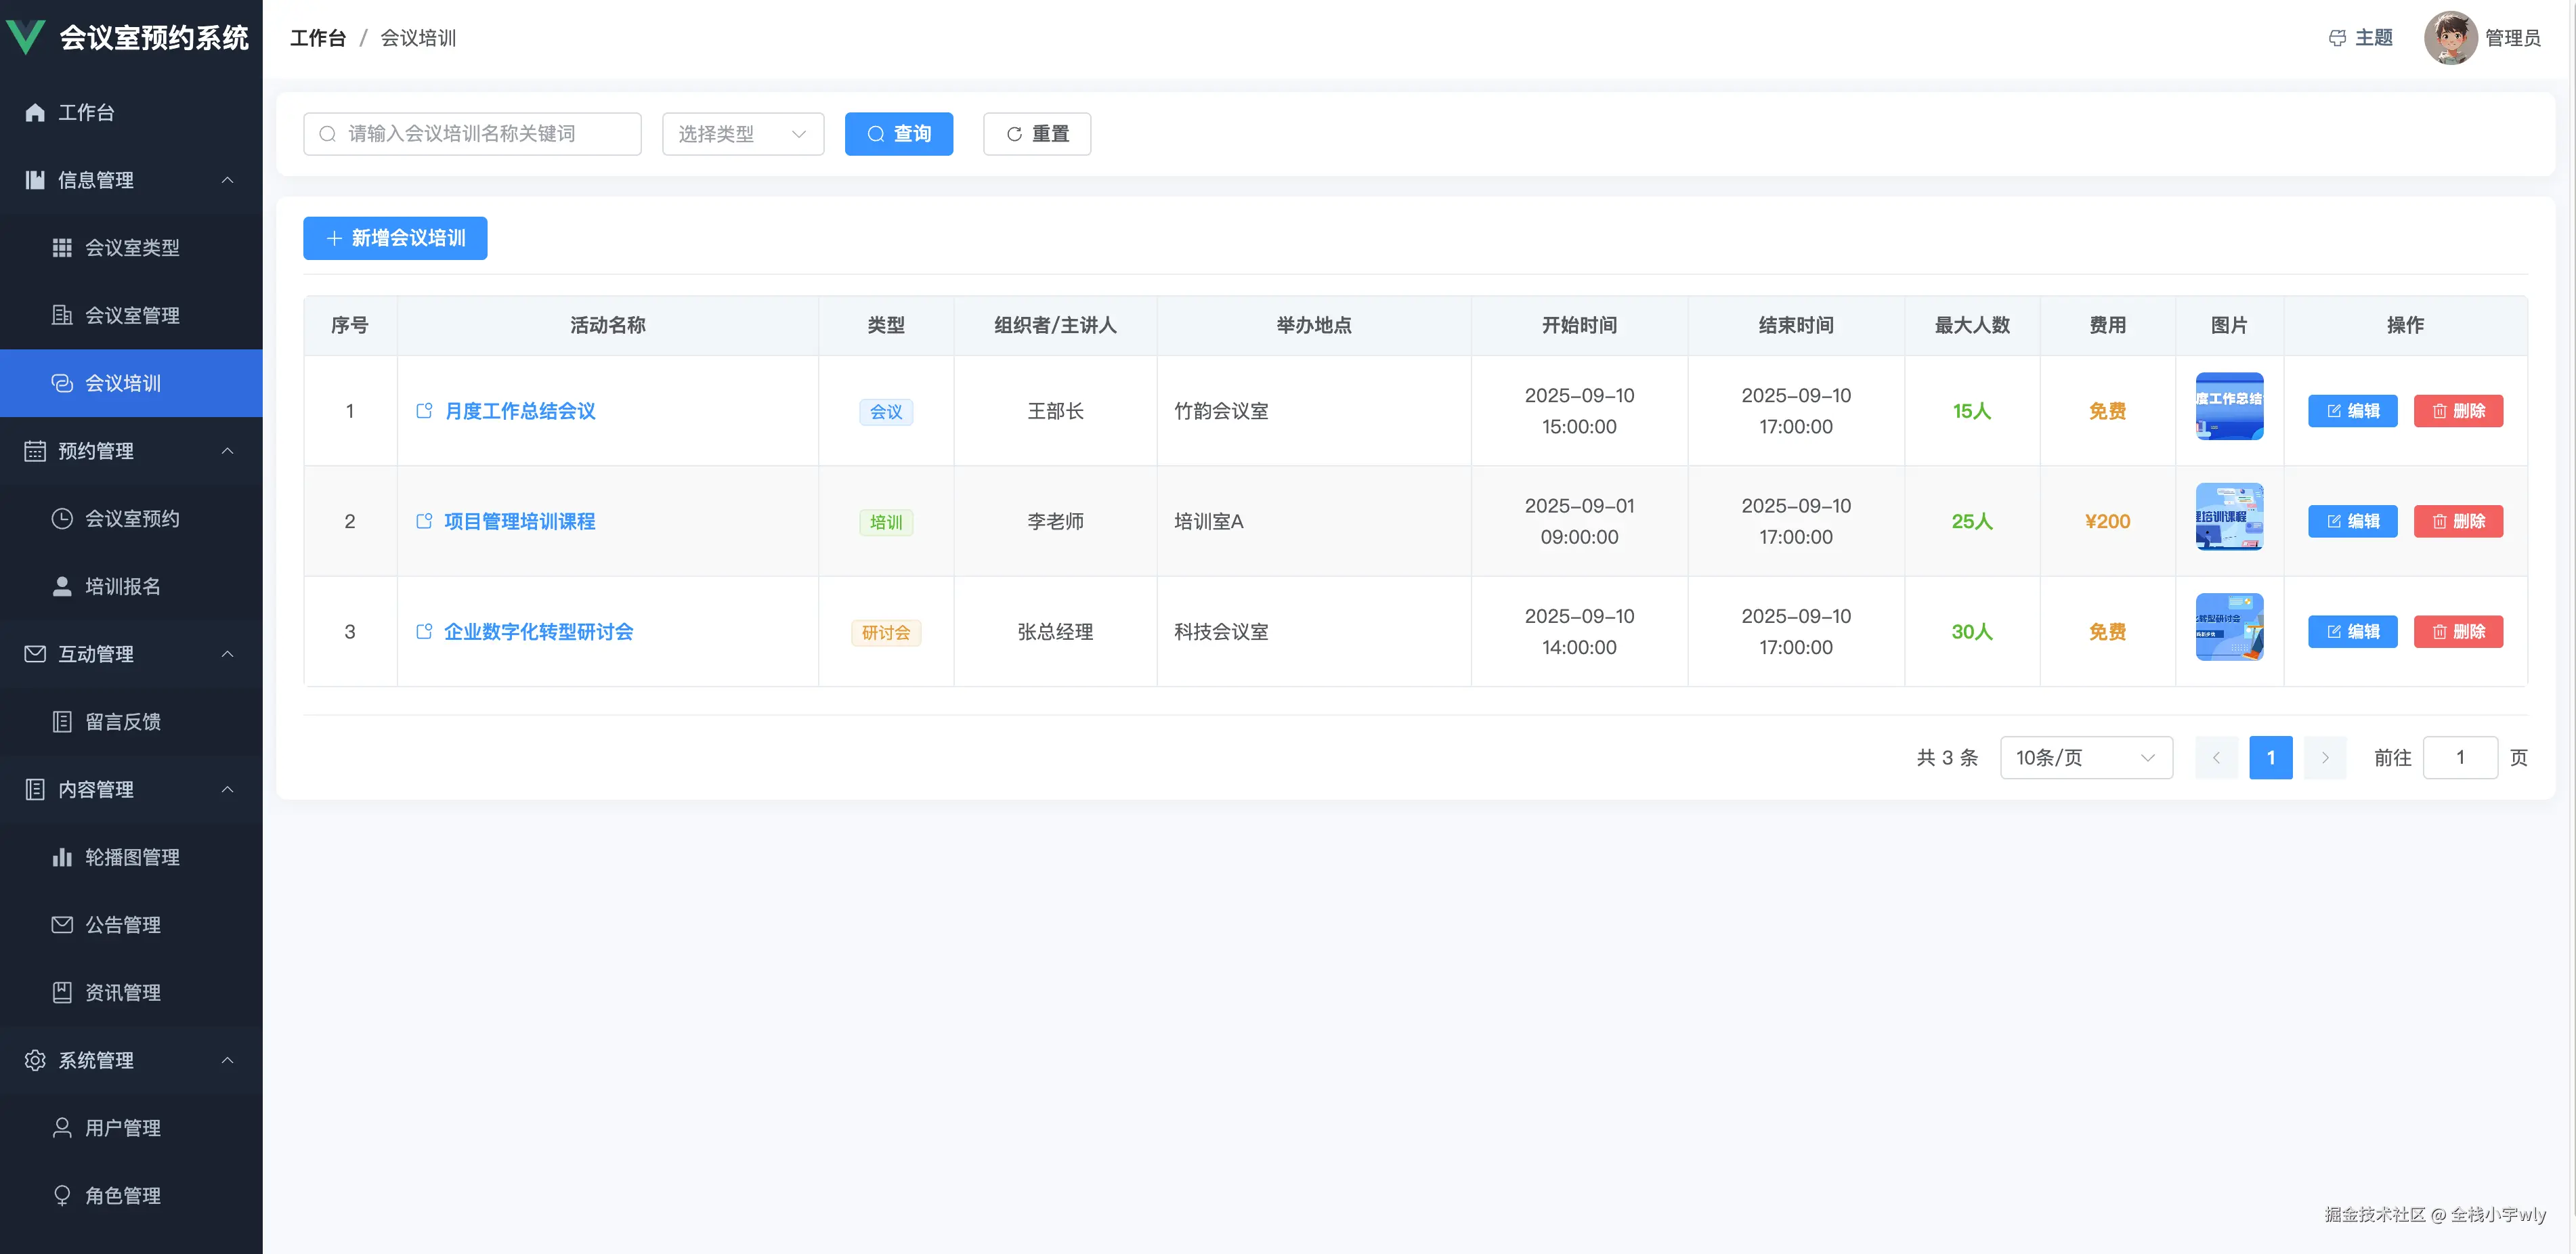The height and width of the screenshot is (1254, 2576).
Task: Open the external link icon beside 月度工作总结会议
Action: (425, 410)
